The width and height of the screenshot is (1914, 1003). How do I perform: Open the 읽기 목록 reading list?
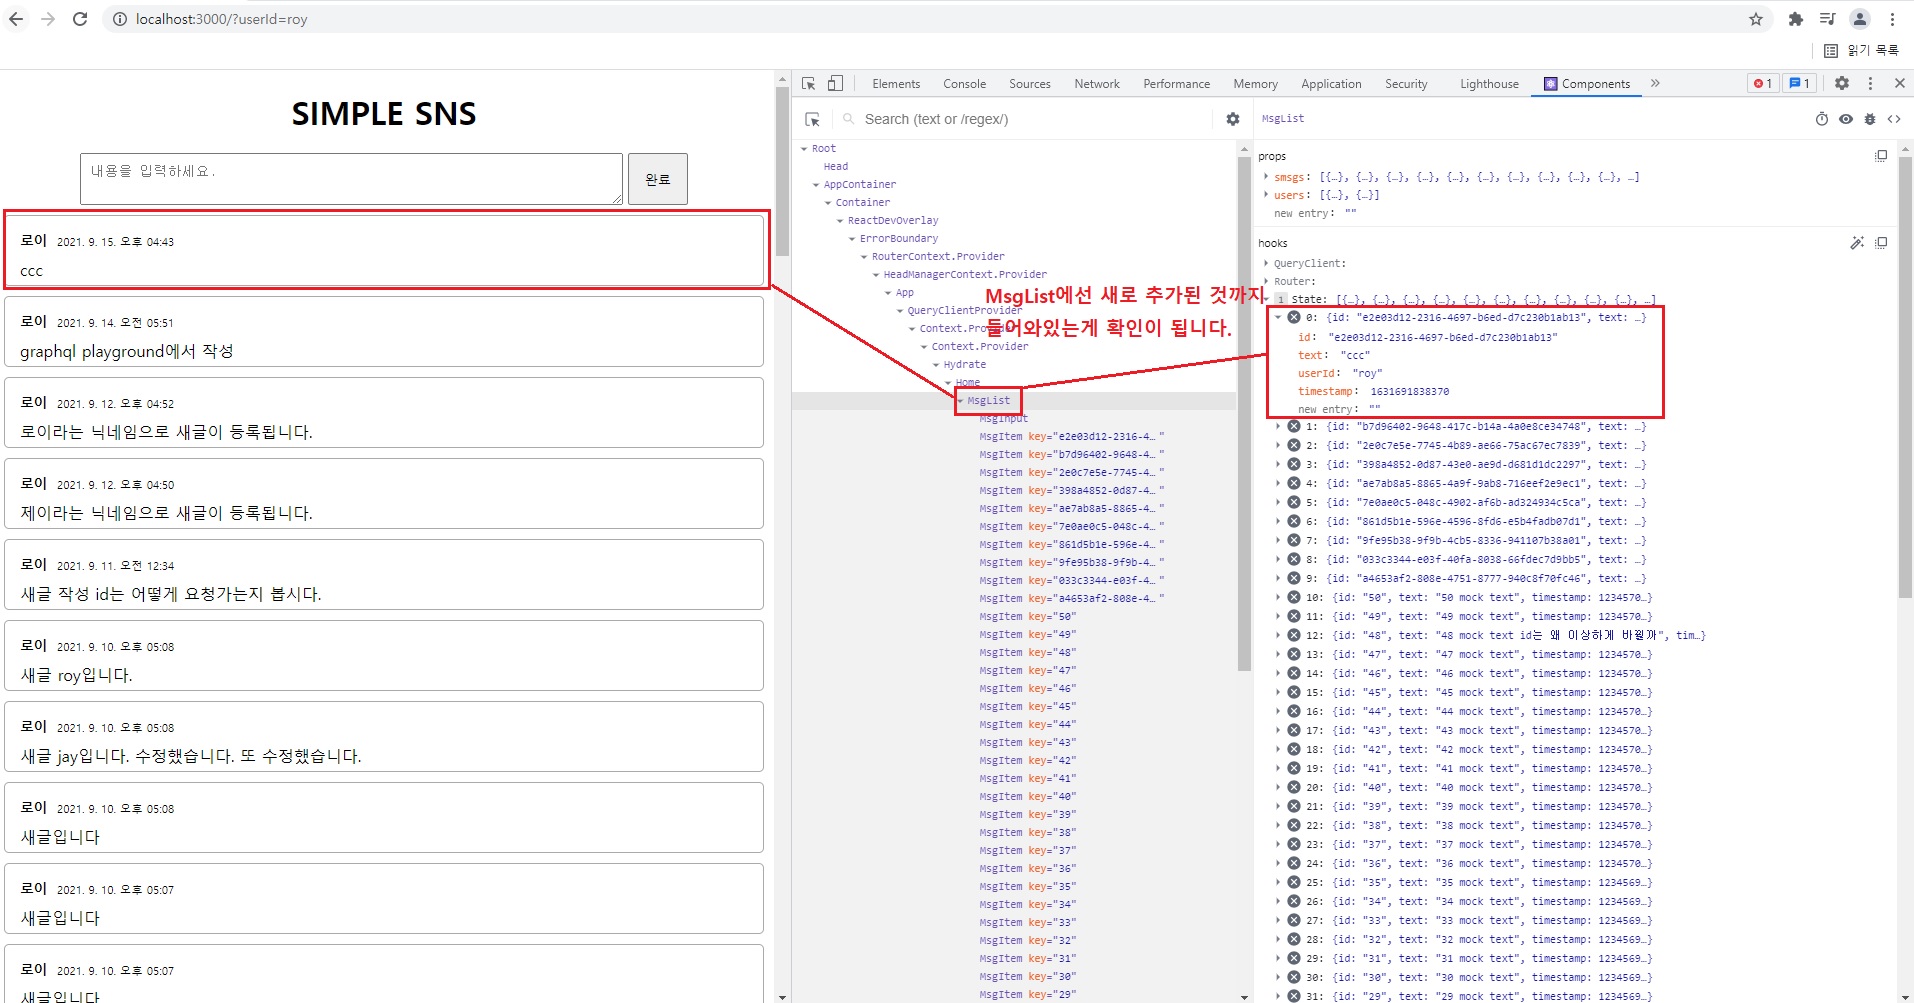coord(1861,50)
